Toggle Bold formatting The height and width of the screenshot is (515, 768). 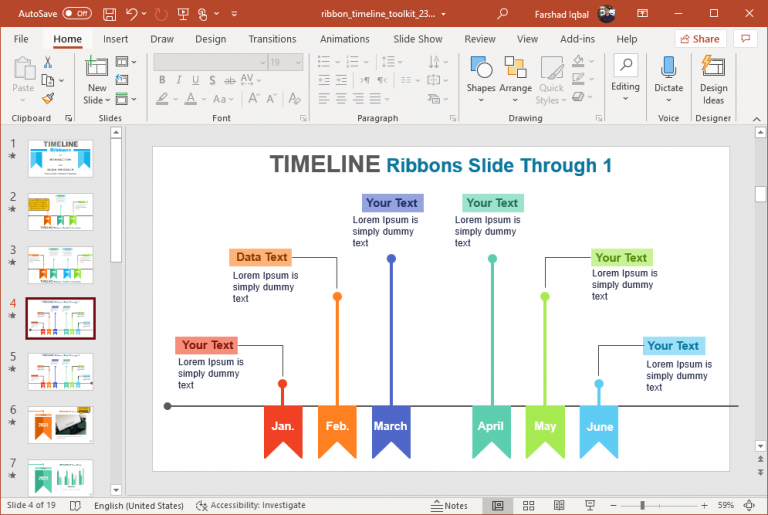162,80
